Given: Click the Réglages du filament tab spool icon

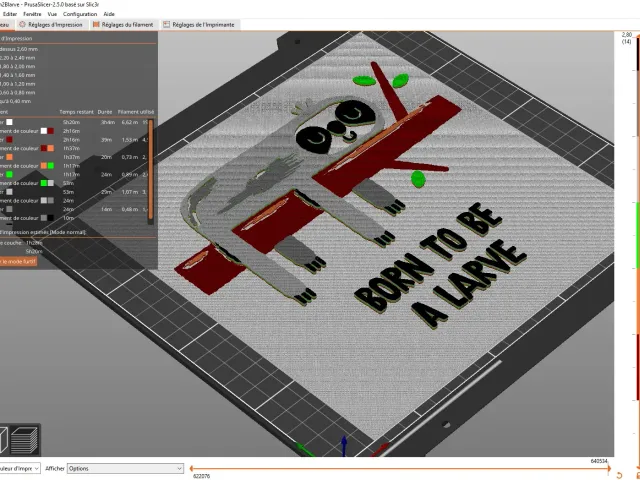Looking at the screenshot, I should tap(96, 24).
